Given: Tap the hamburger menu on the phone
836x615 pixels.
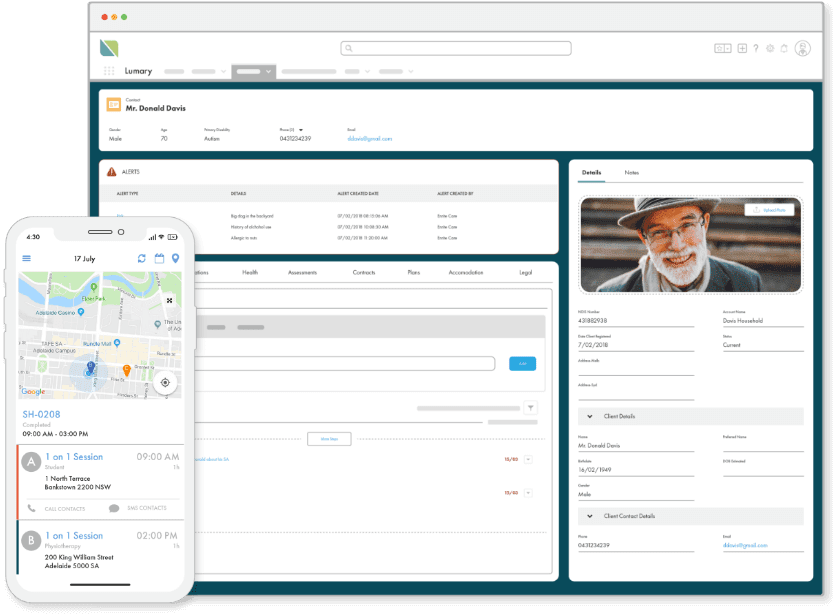Looking at the screenshot, I should coord(27,258).
